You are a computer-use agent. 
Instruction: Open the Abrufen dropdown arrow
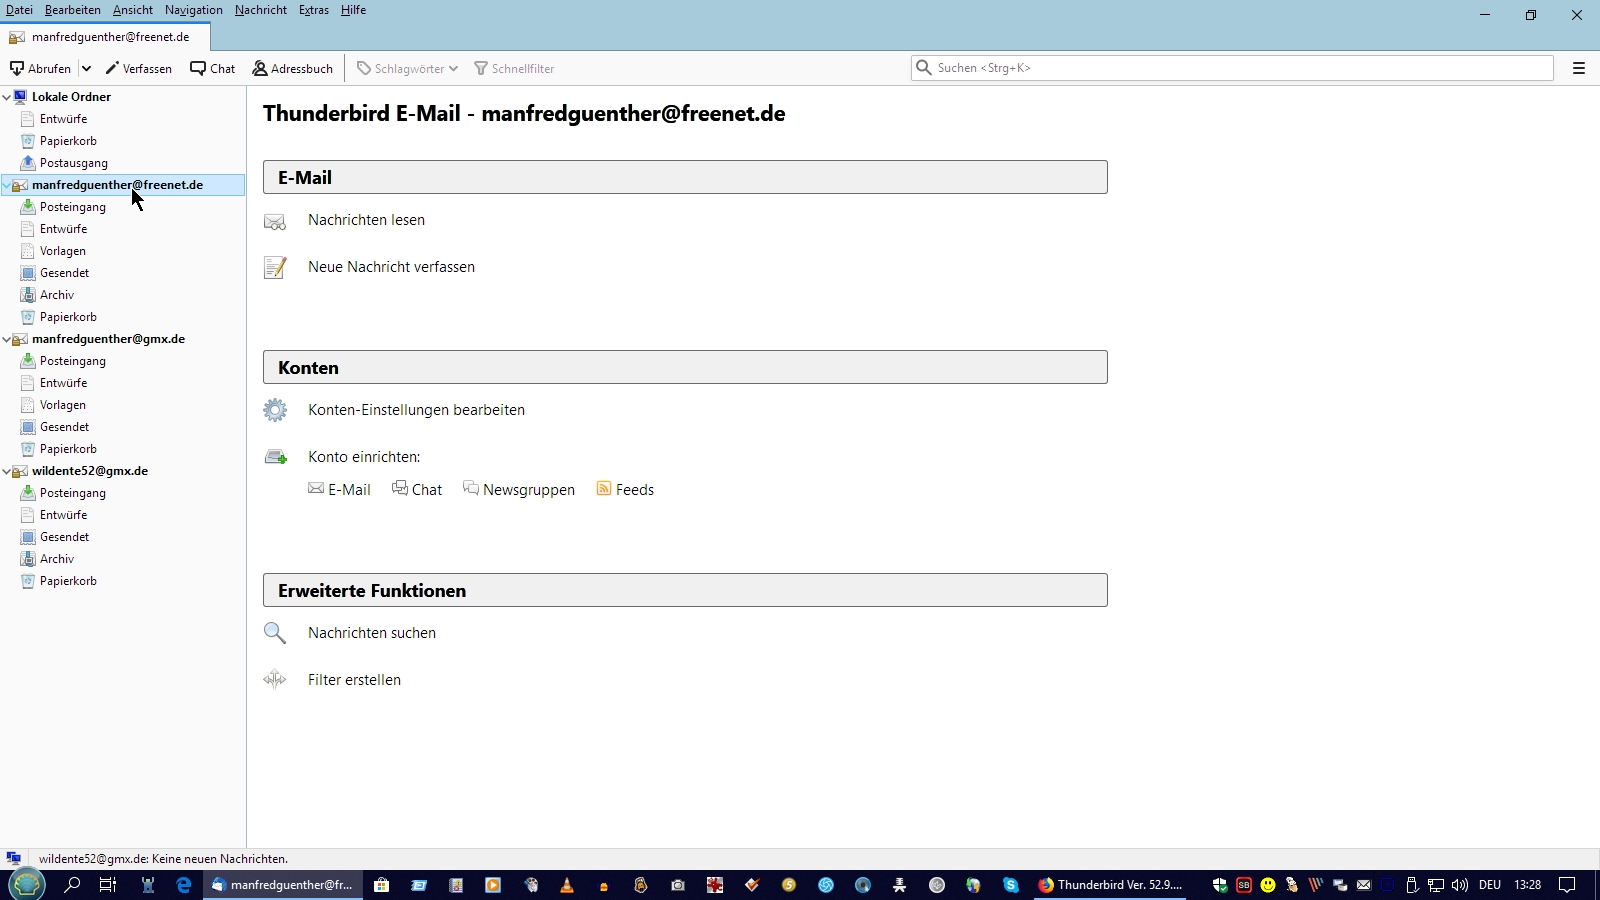pos(86,68)
